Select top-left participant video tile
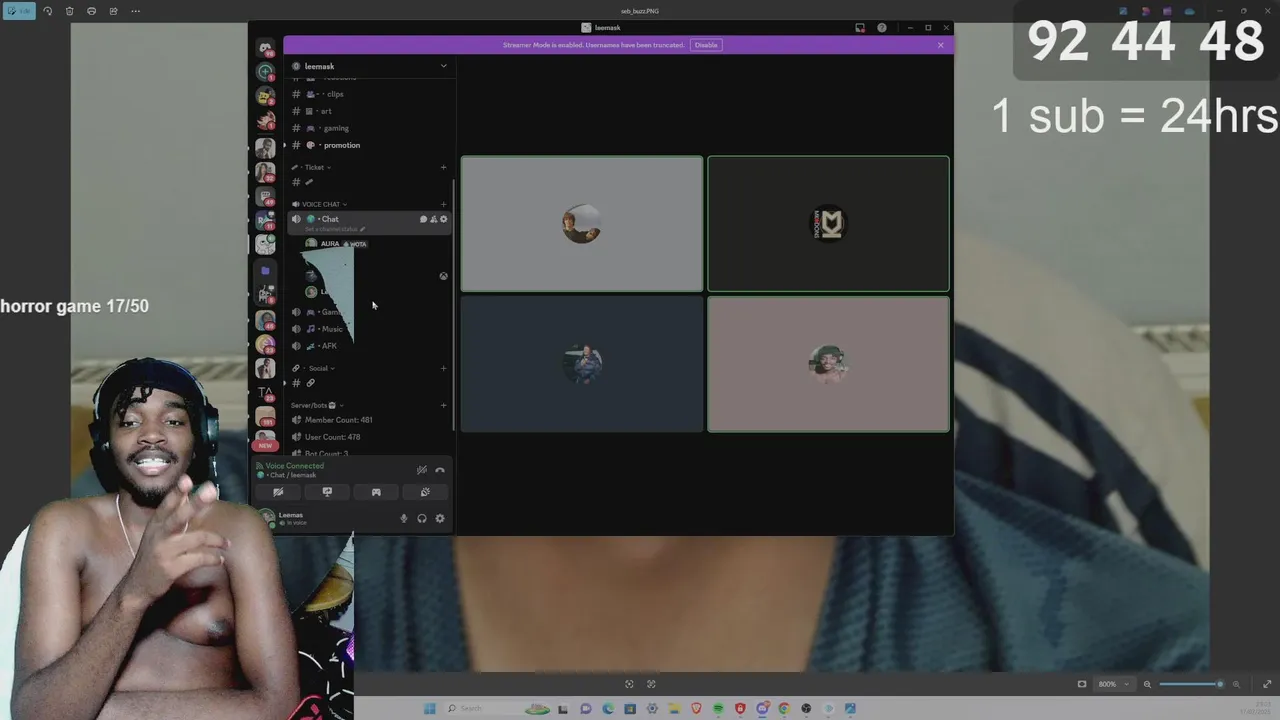This screenshot has height=720, width=1280. pyautogui.click(x=582, y=223)
